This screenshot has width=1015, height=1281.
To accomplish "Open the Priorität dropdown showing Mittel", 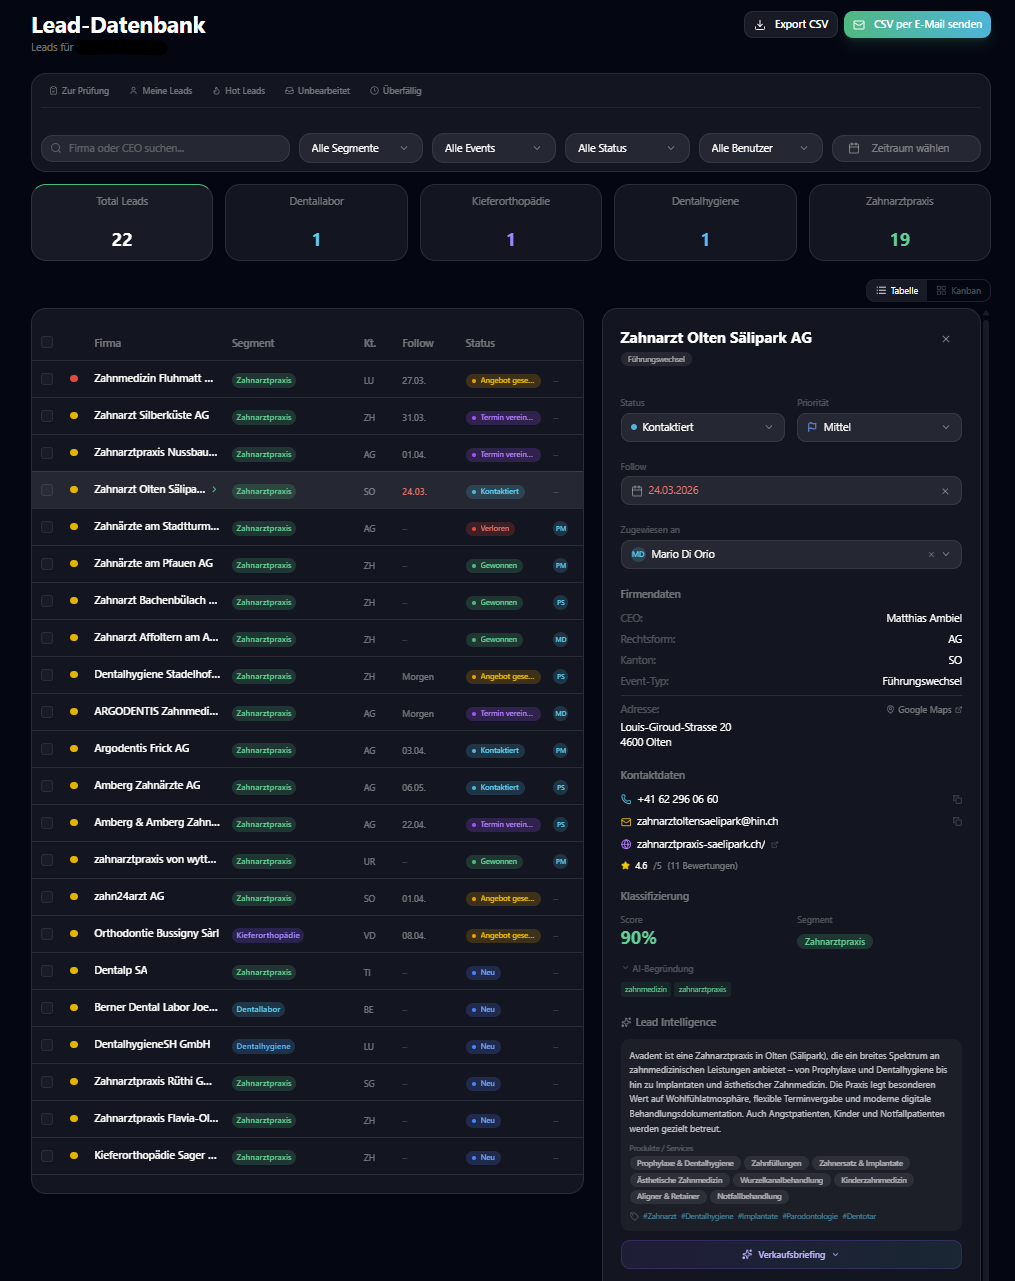I will point(879,427).
